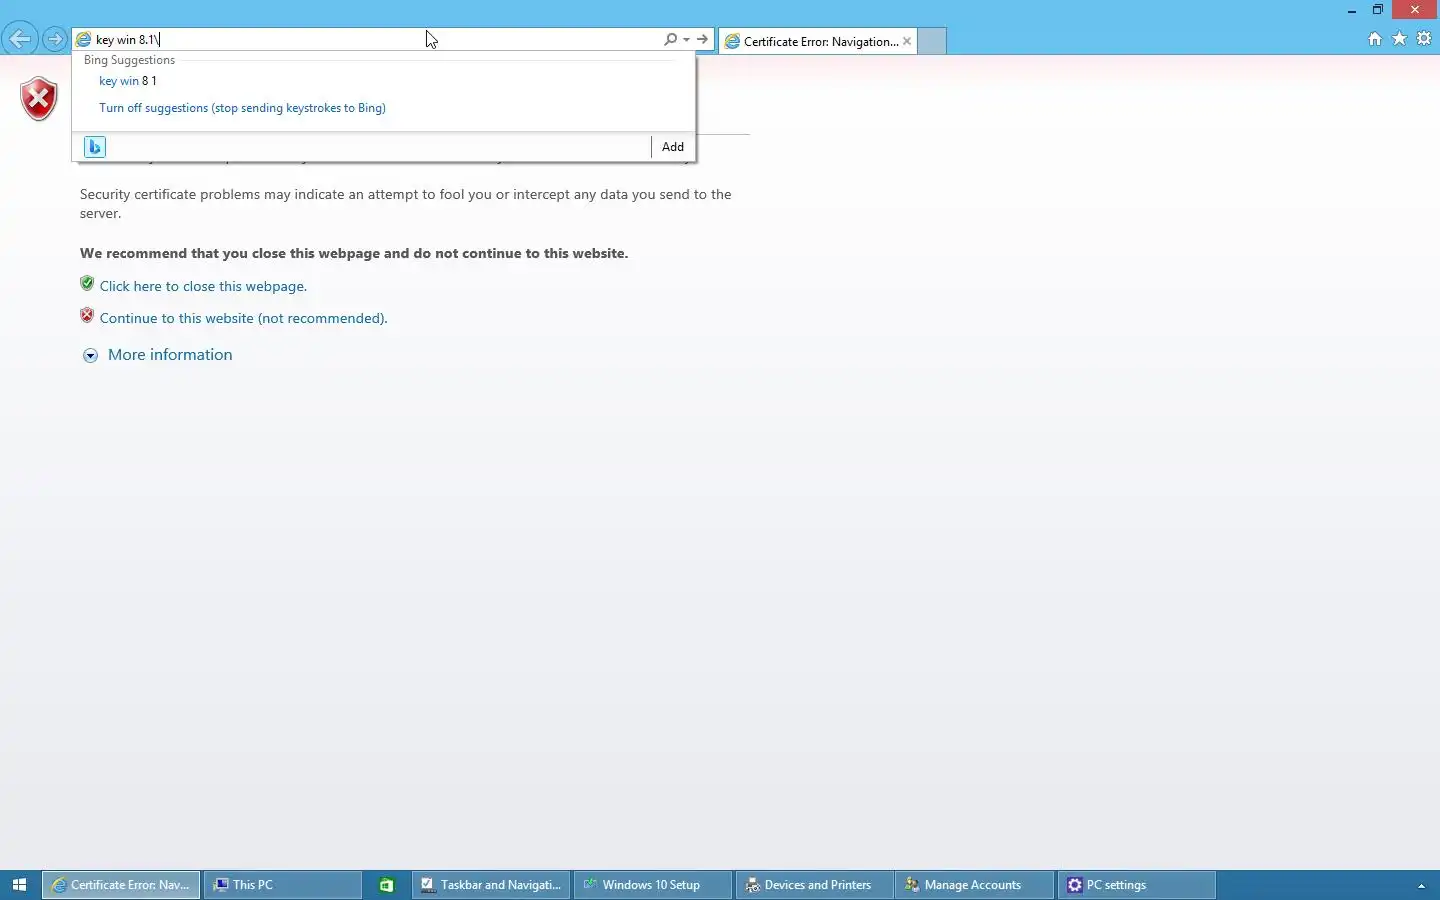The image size is (1440, 900).
Task: Open the address bar autocomplete dropdown arrow
Action: pos(686,40)
